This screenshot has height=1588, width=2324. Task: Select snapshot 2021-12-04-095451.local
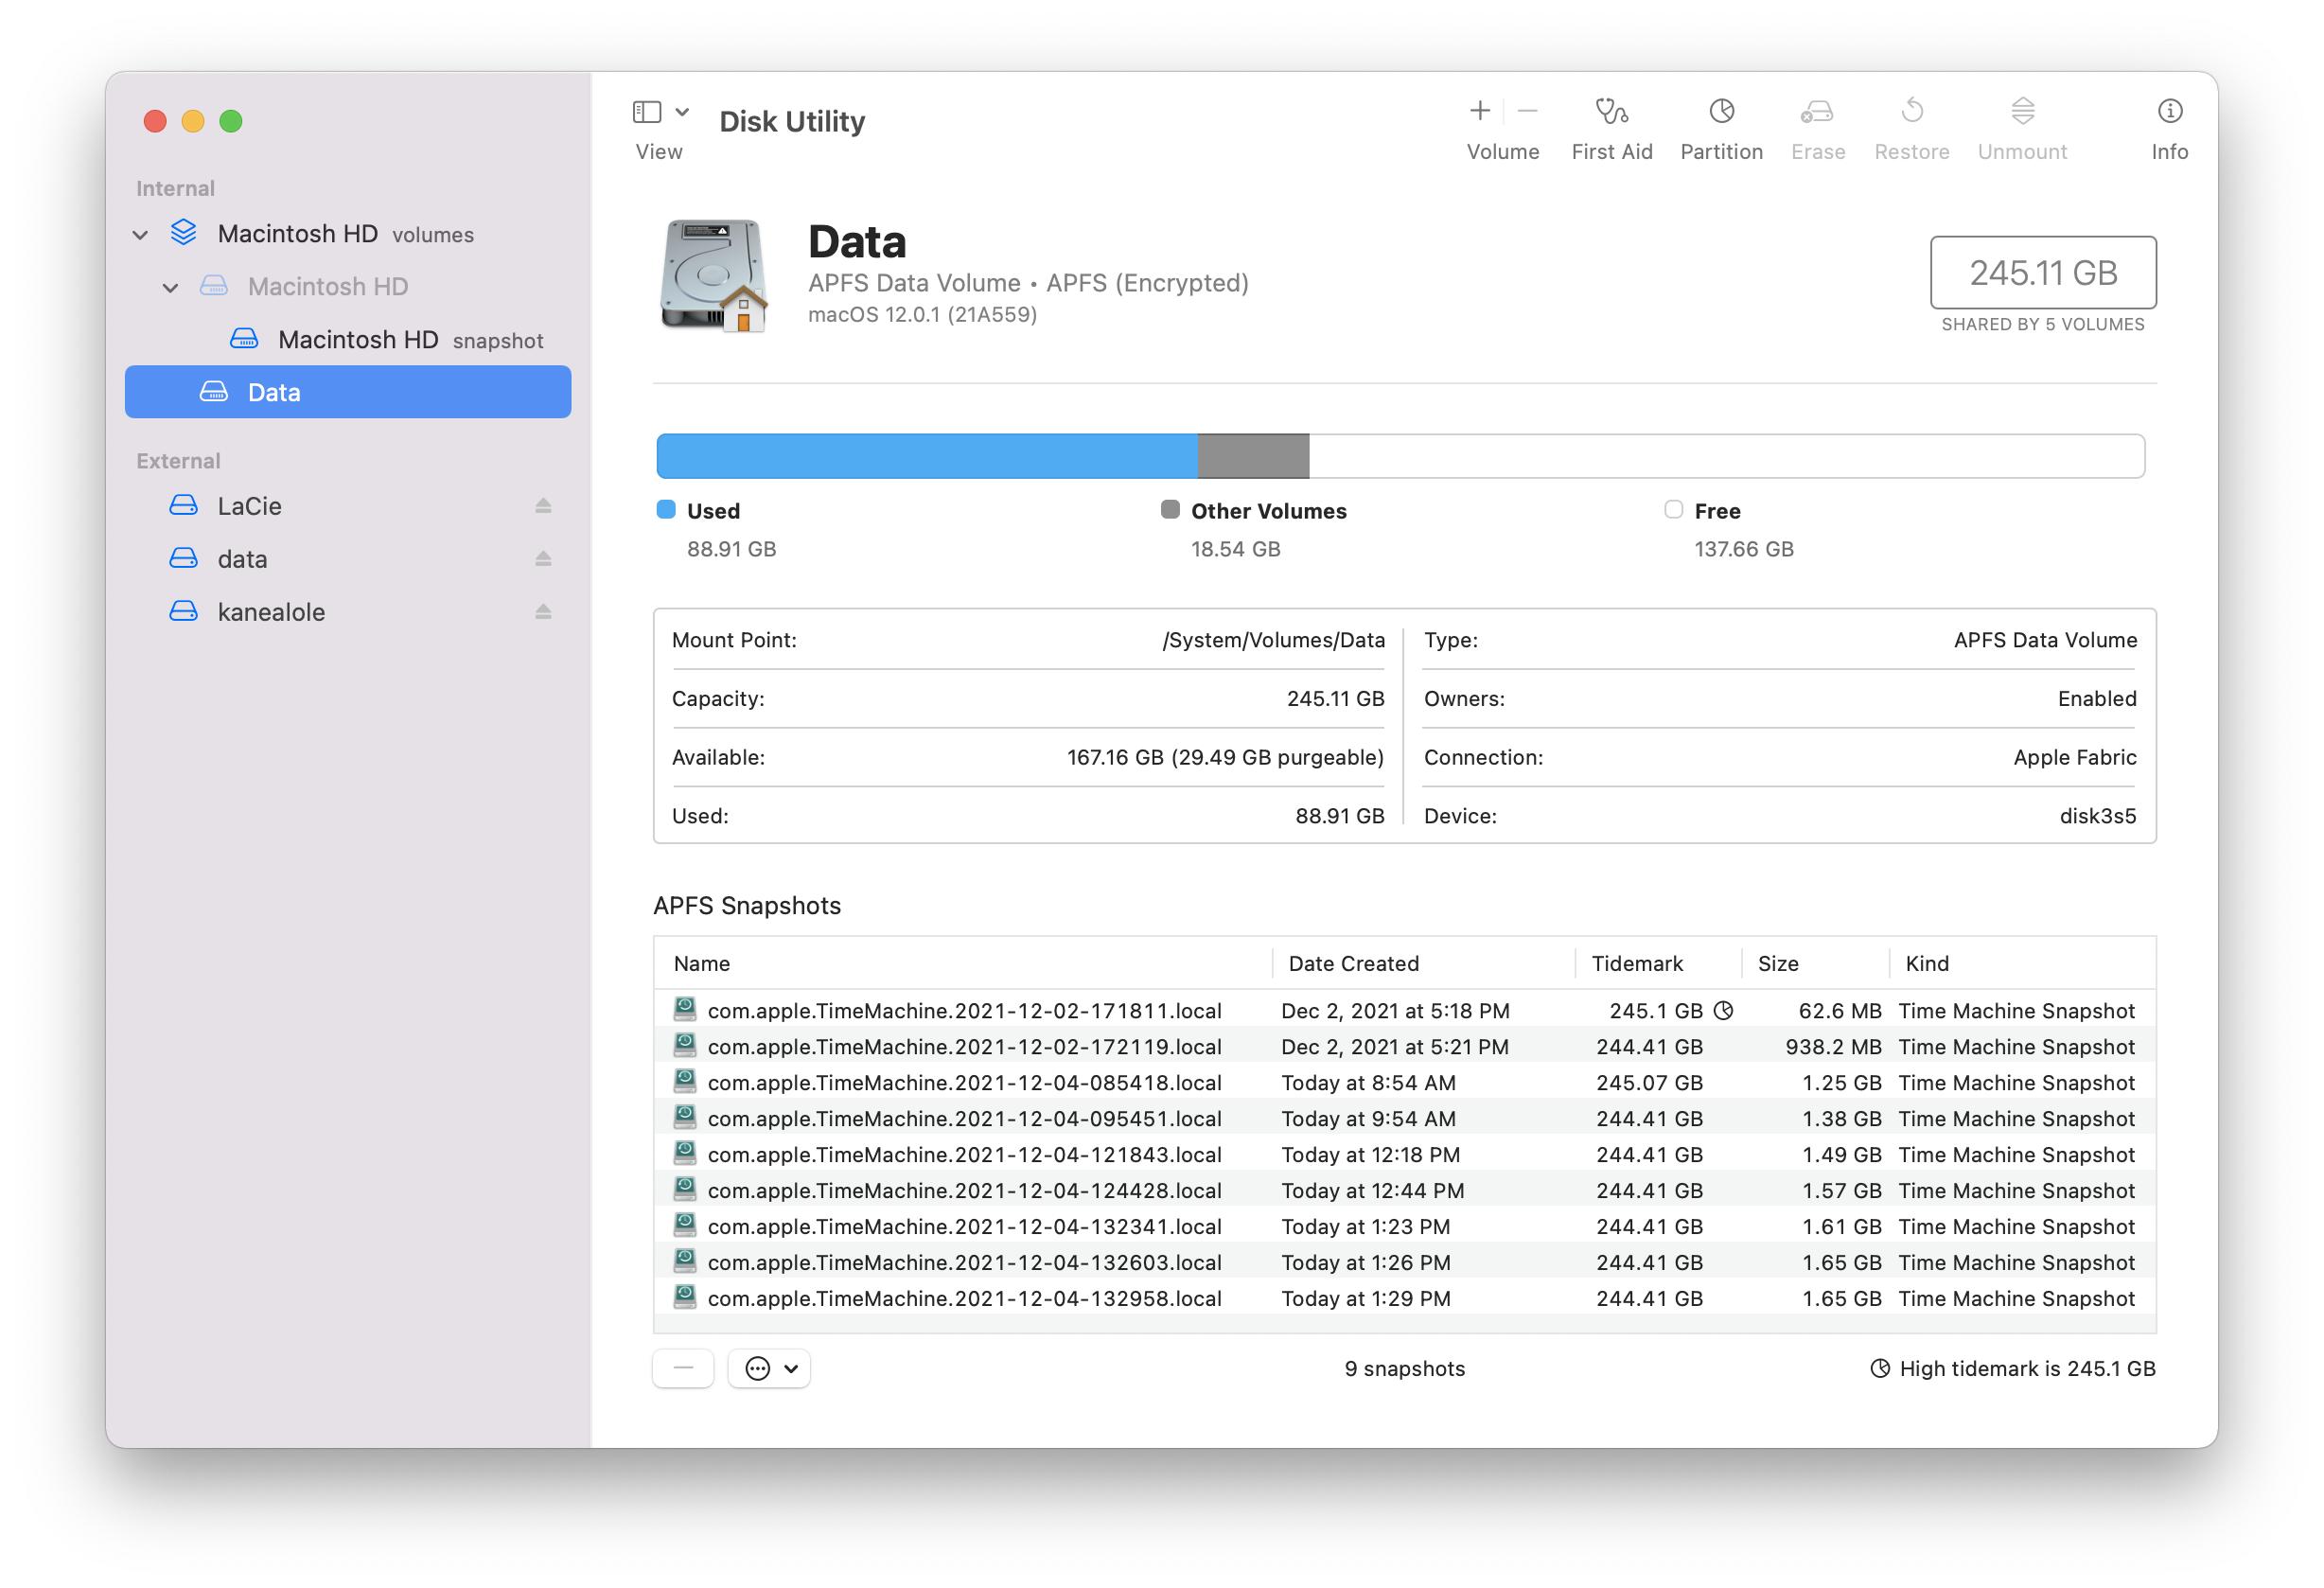tap(1405, 1119)
